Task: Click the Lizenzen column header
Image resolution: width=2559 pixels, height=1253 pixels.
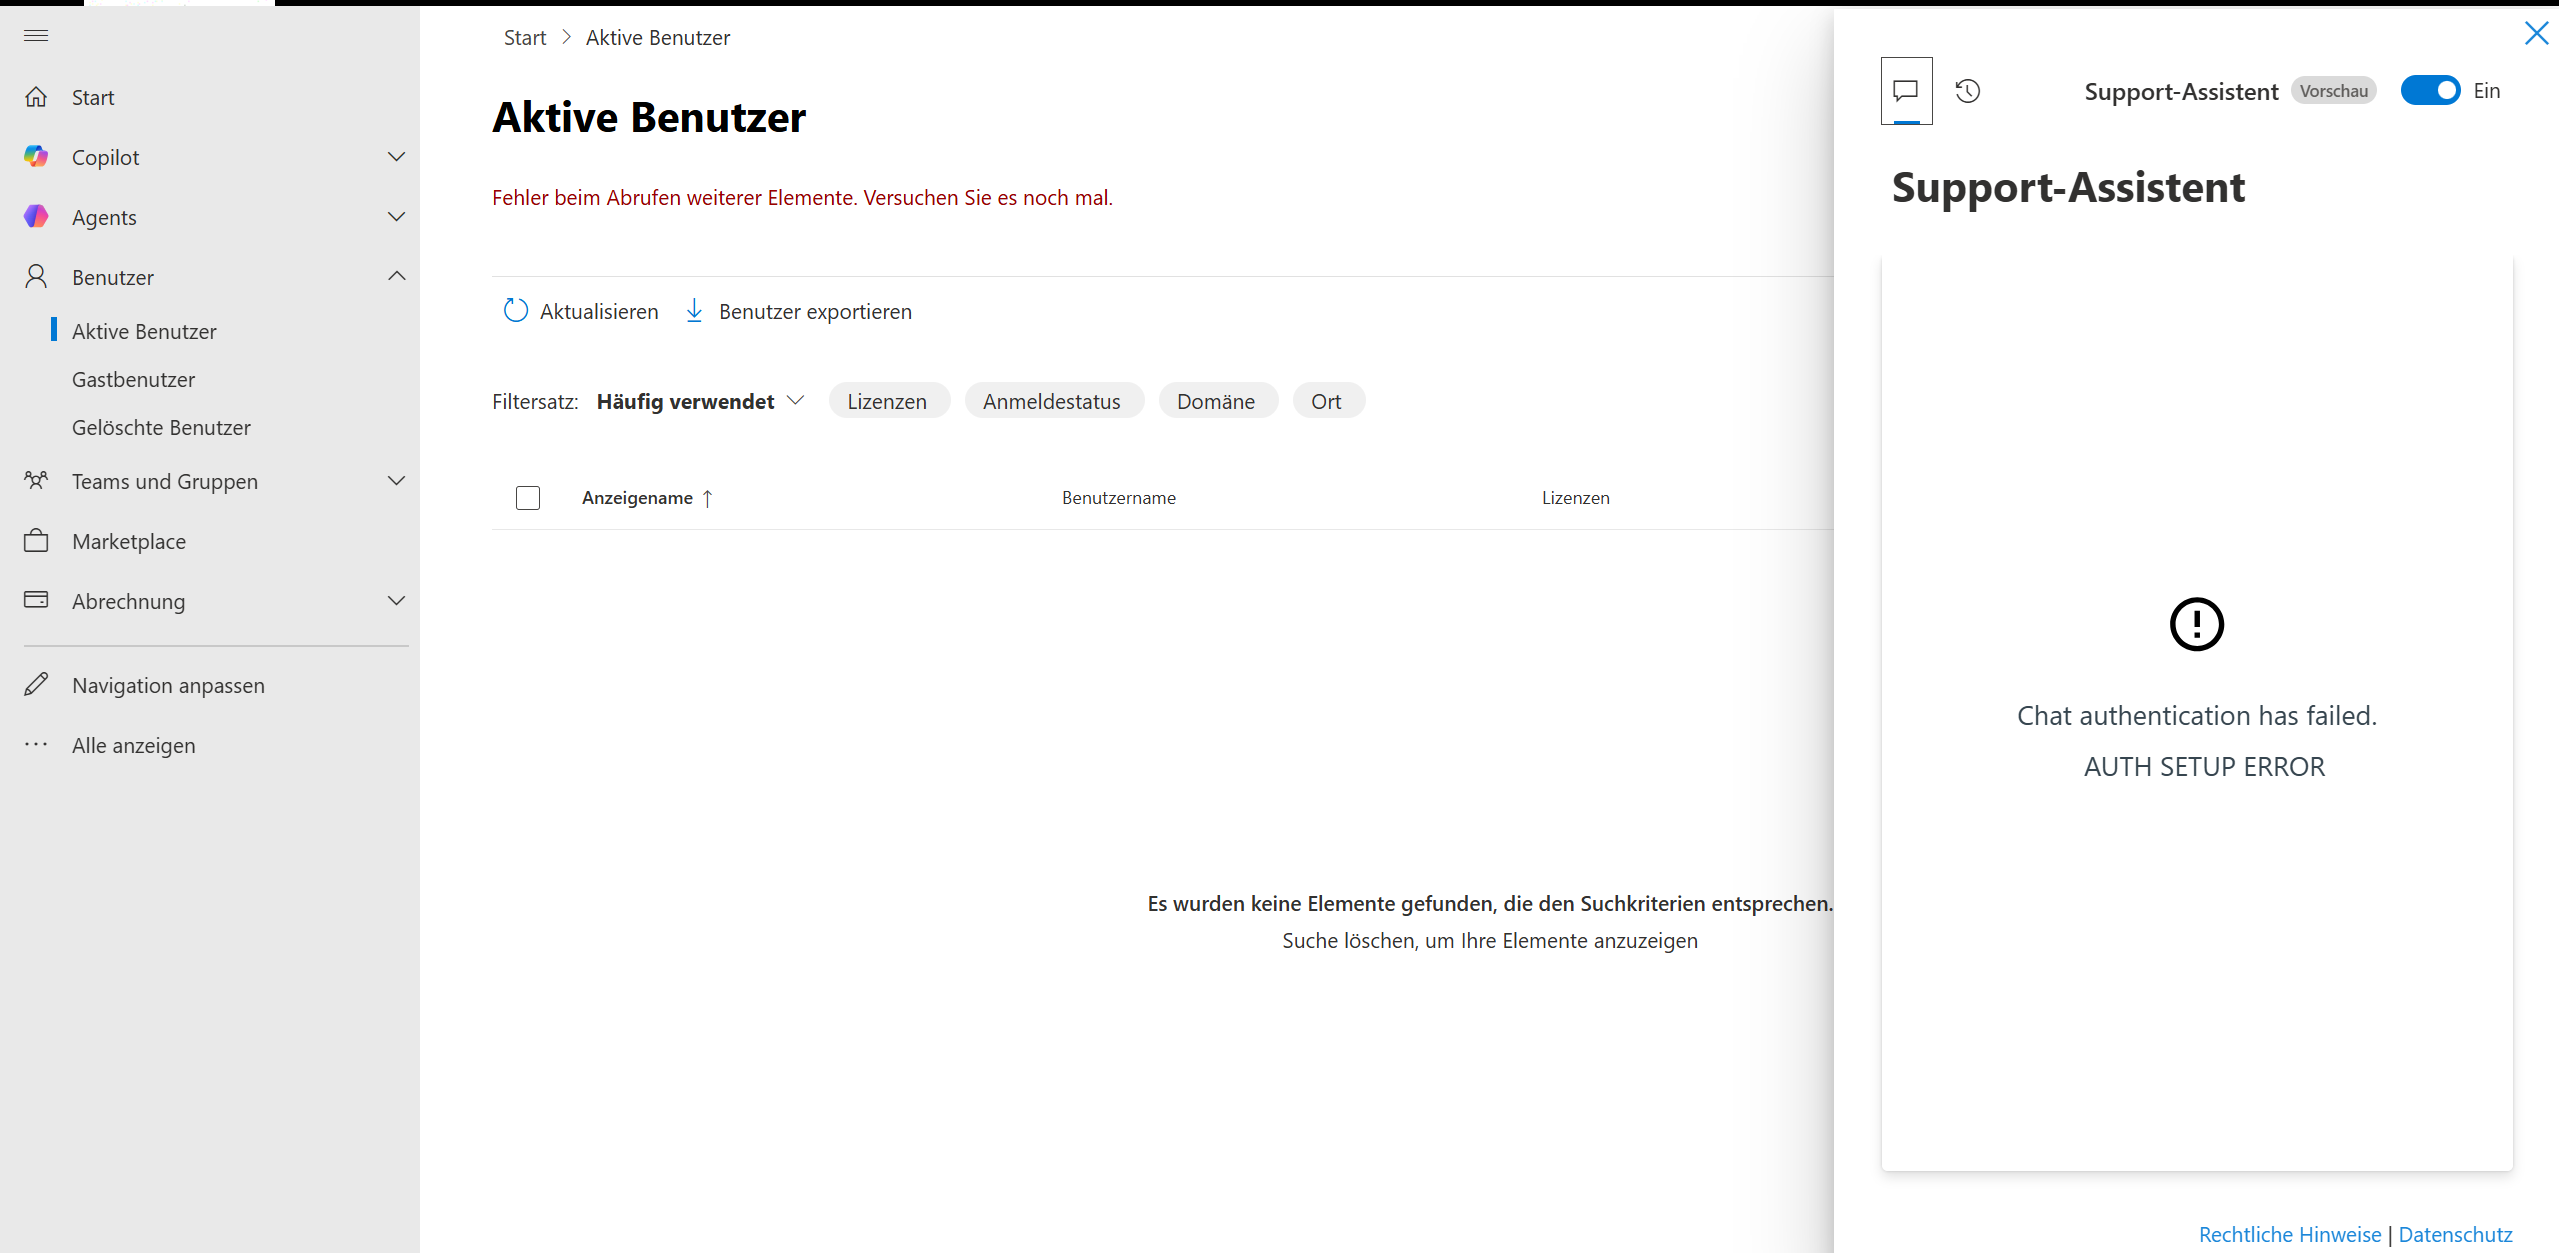Action: tap(1576, 498)
